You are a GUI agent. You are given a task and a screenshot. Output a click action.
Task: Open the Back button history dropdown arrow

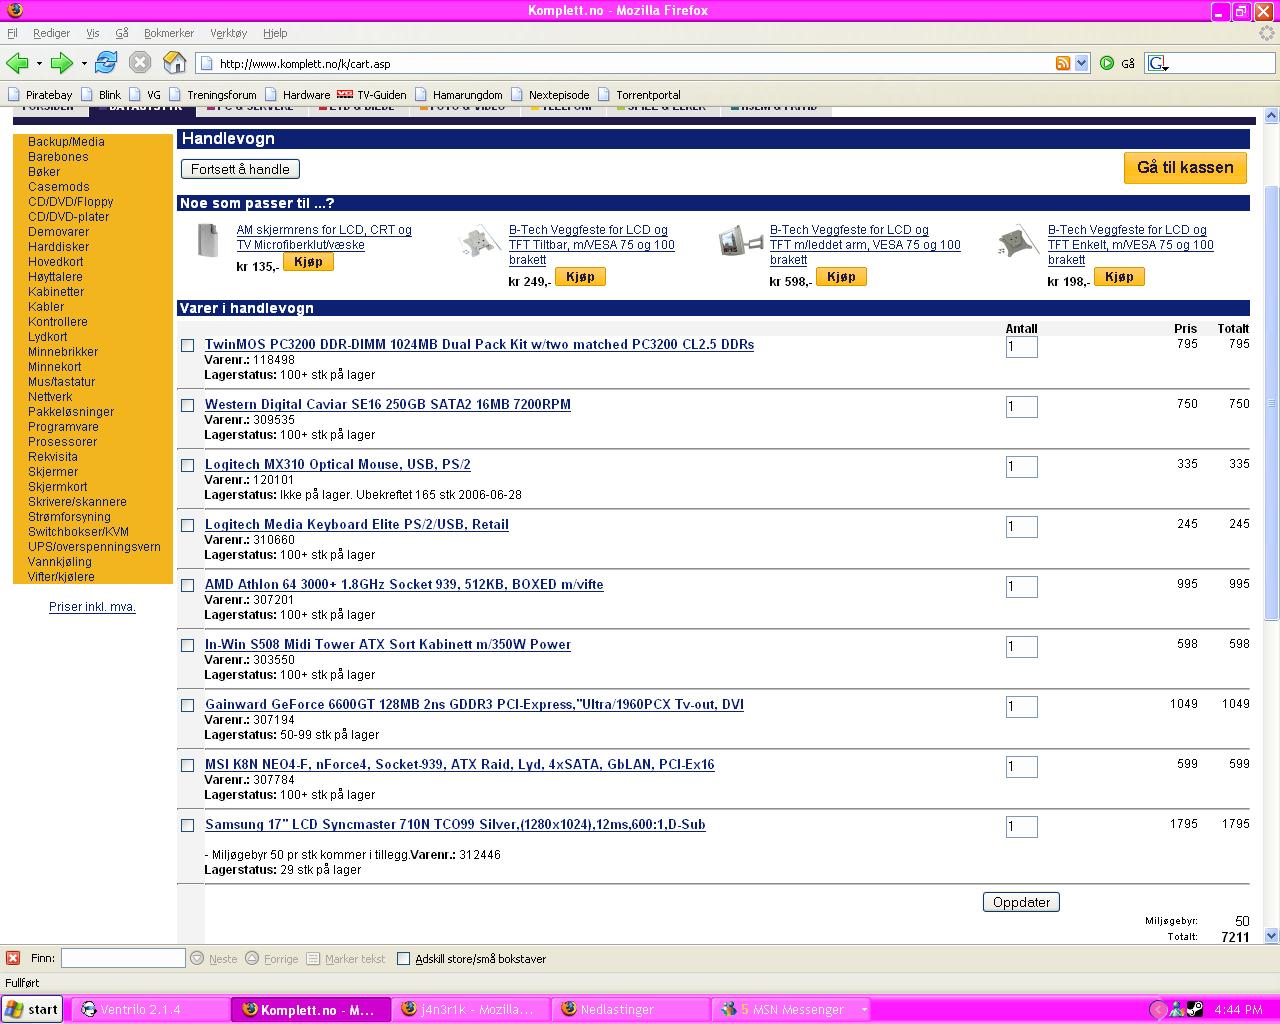(x=39, y=63)
